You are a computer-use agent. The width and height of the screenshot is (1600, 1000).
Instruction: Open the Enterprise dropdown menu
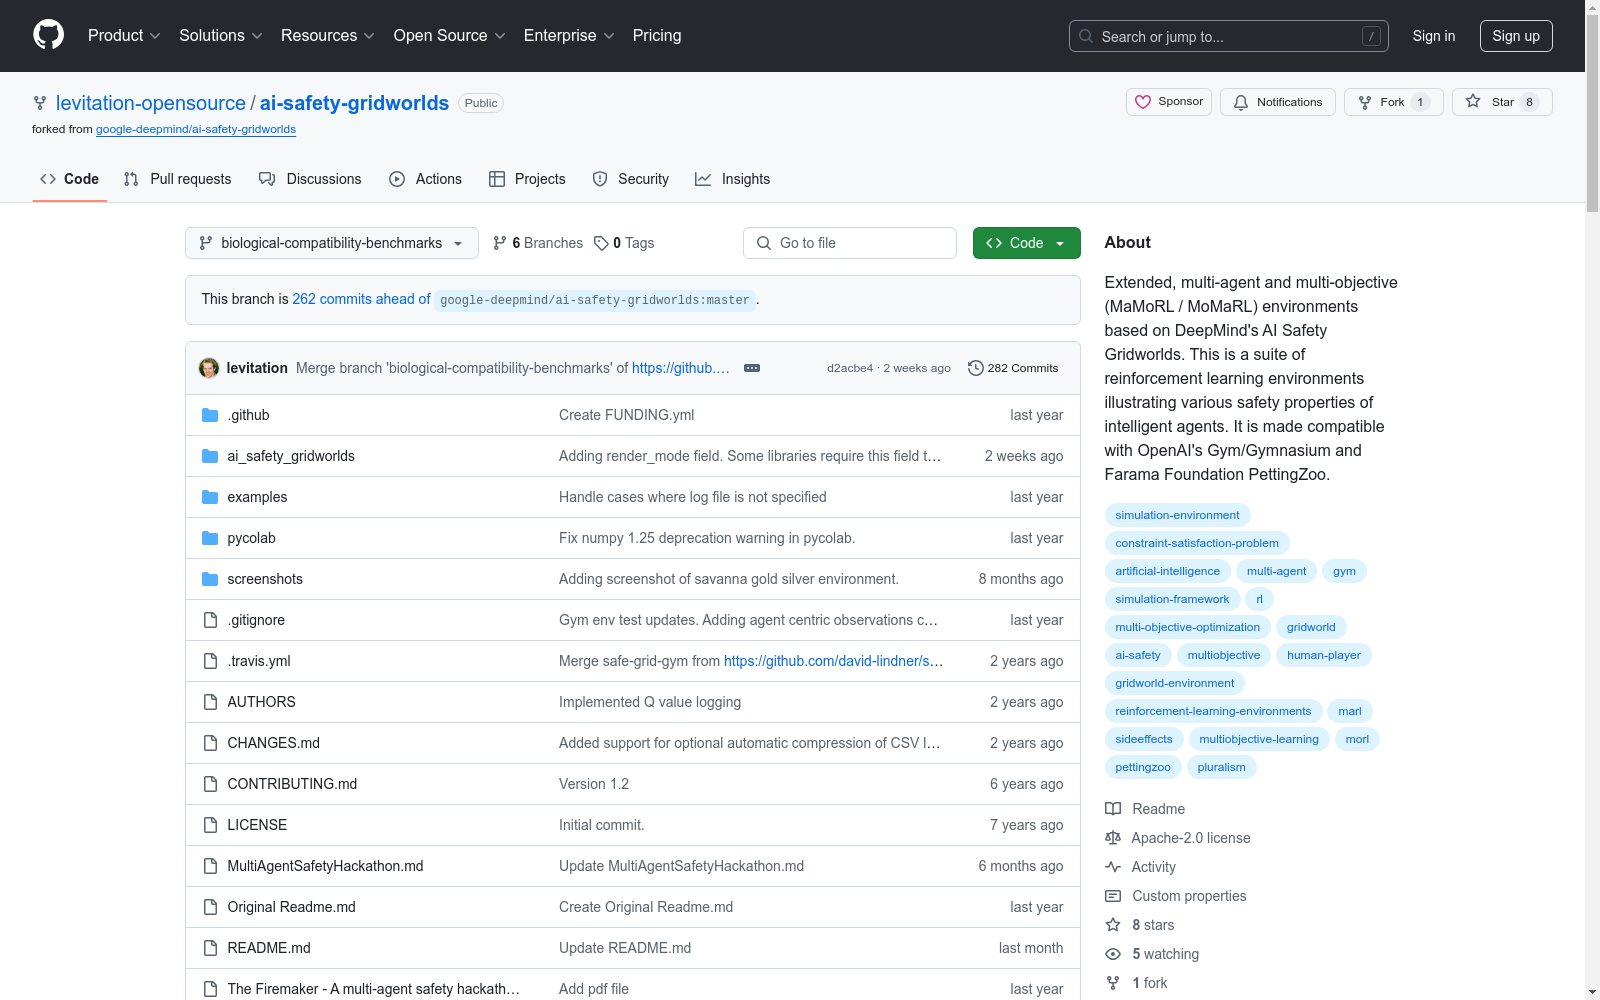point(569,36)
